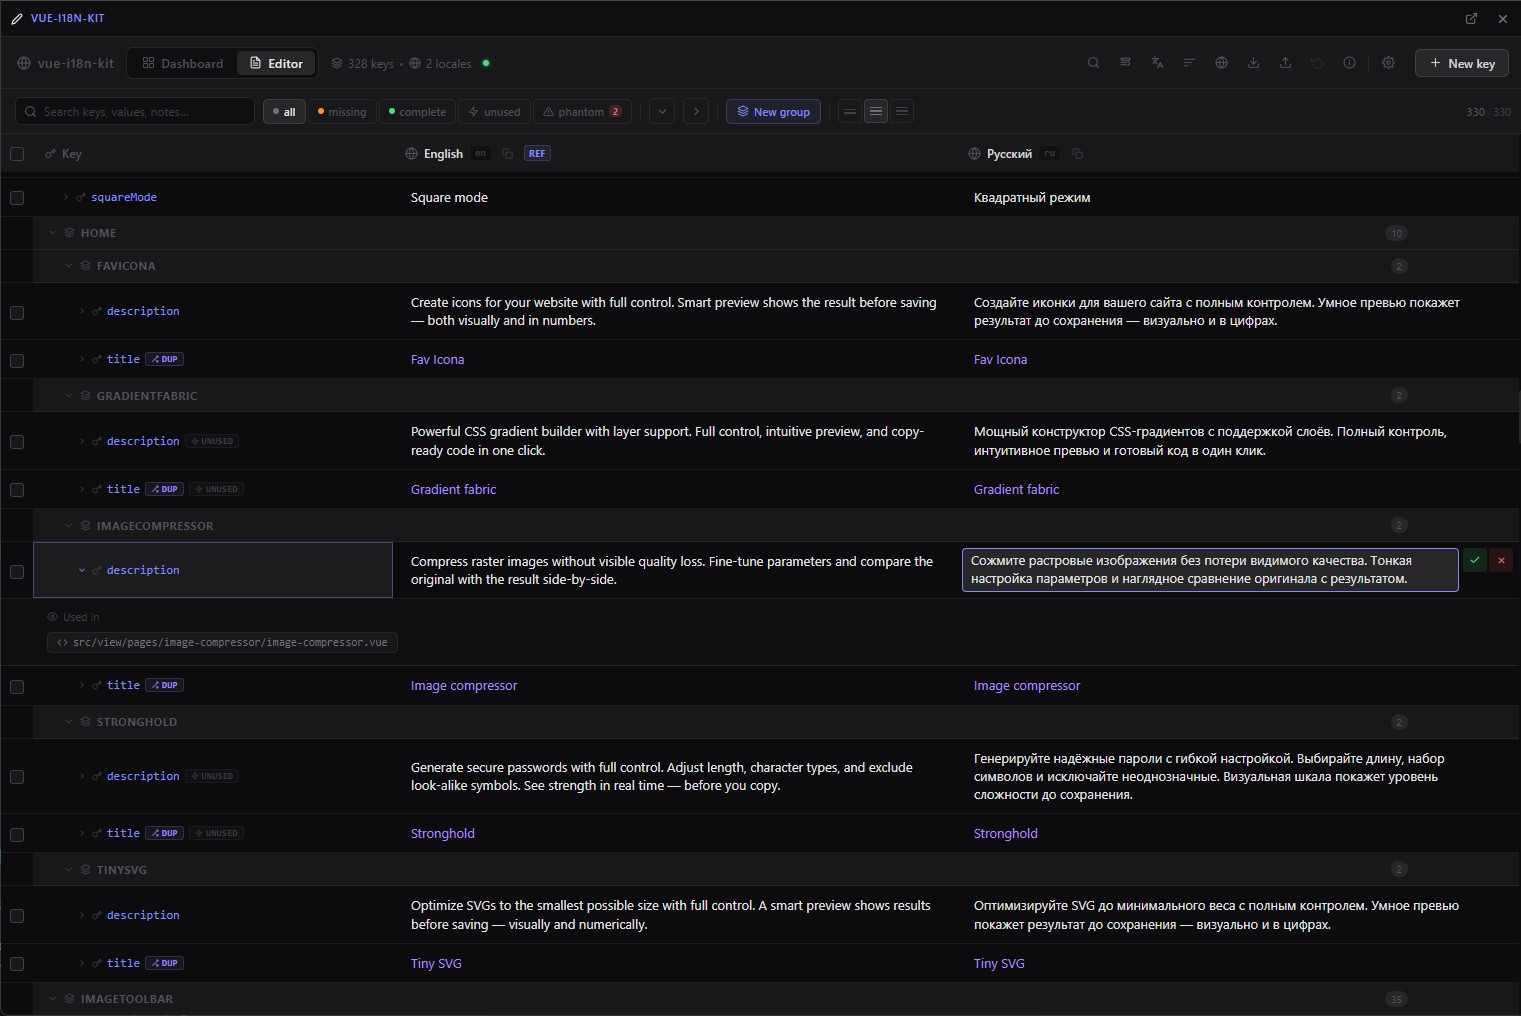Confirm the Russian translation with the green checkmark
This screenshot has width=1521, height=1016.
pos(1474,561)
